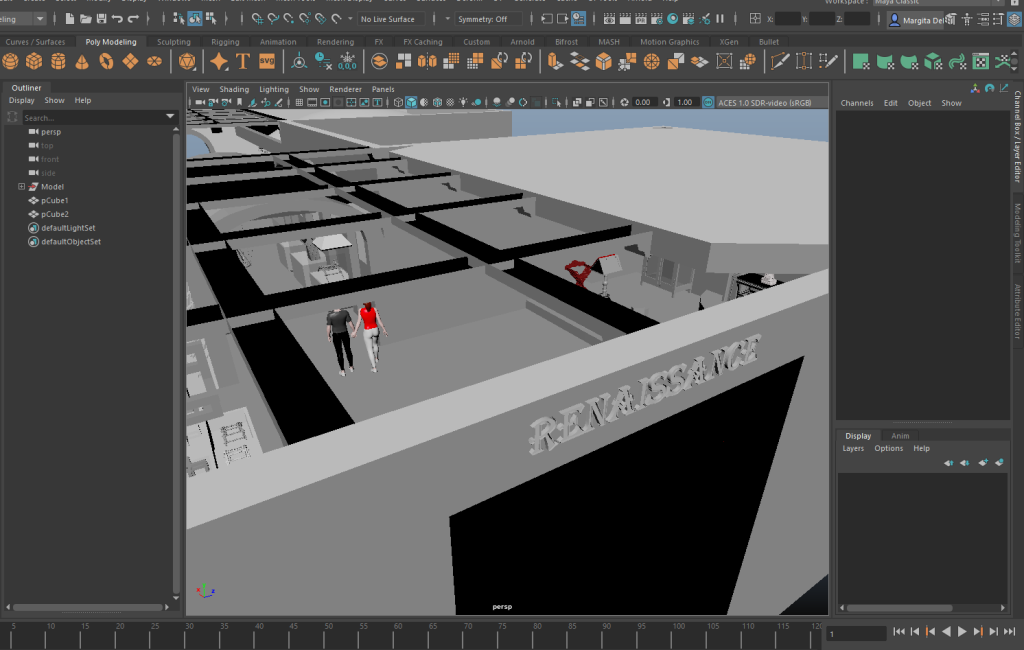This screenshot has height=650, width=1024.
Task: Select the persp camera in Outliner
Action: pyautogui.click(x=51, y=132)
